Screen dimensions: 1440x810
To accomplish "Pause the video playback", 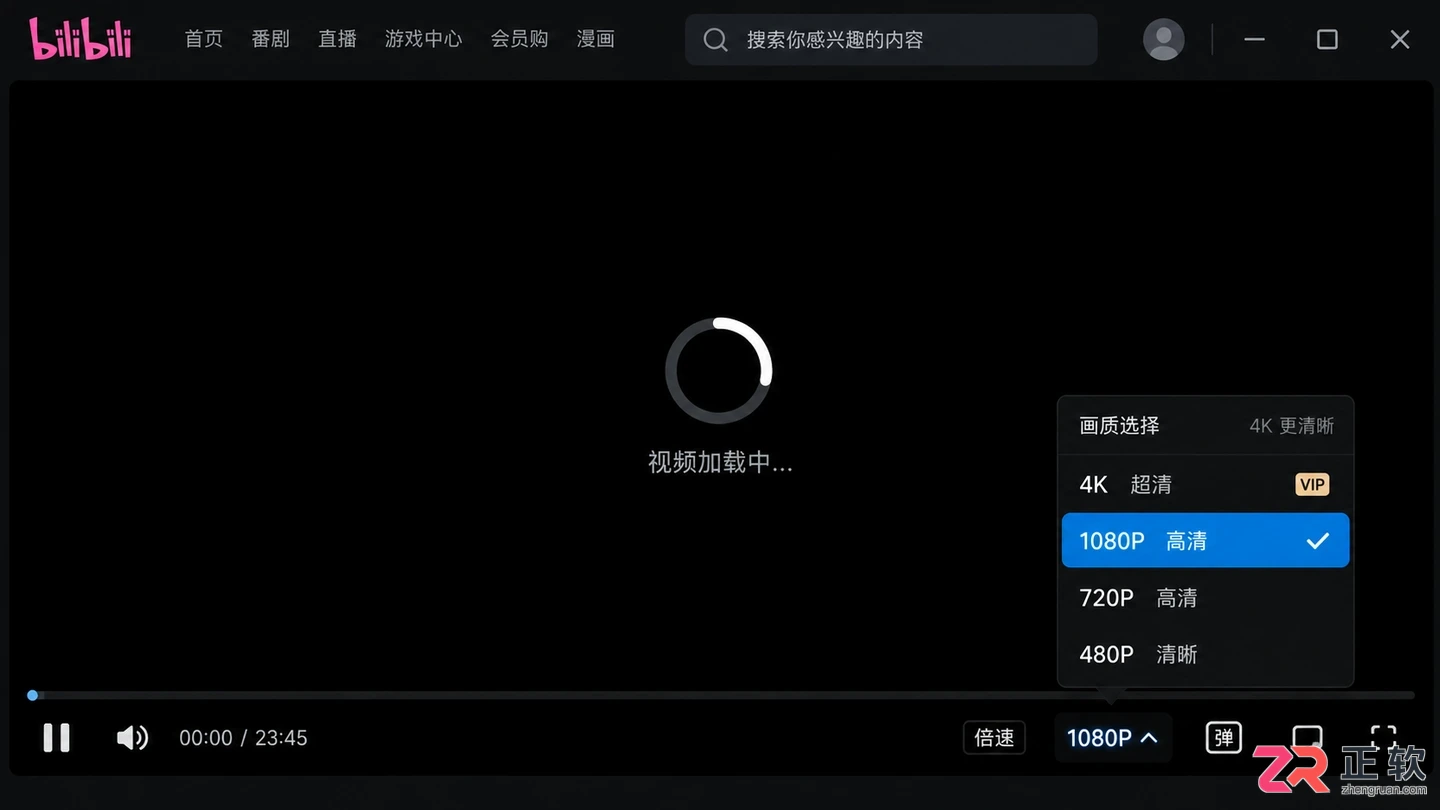I will click(57, 738).
